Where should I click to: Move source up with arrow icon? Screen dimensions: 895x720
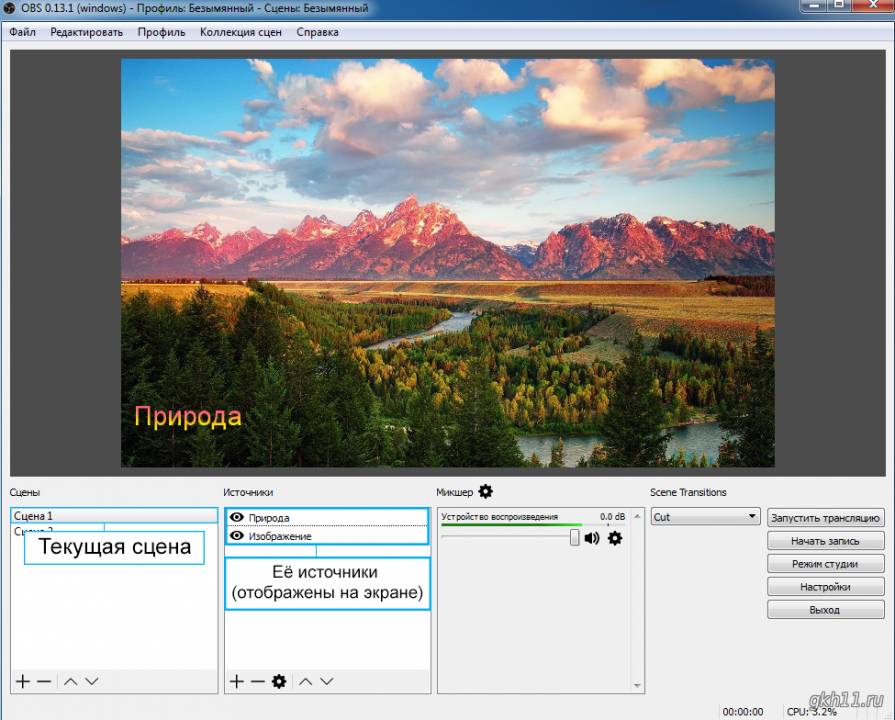coord(305,681)
